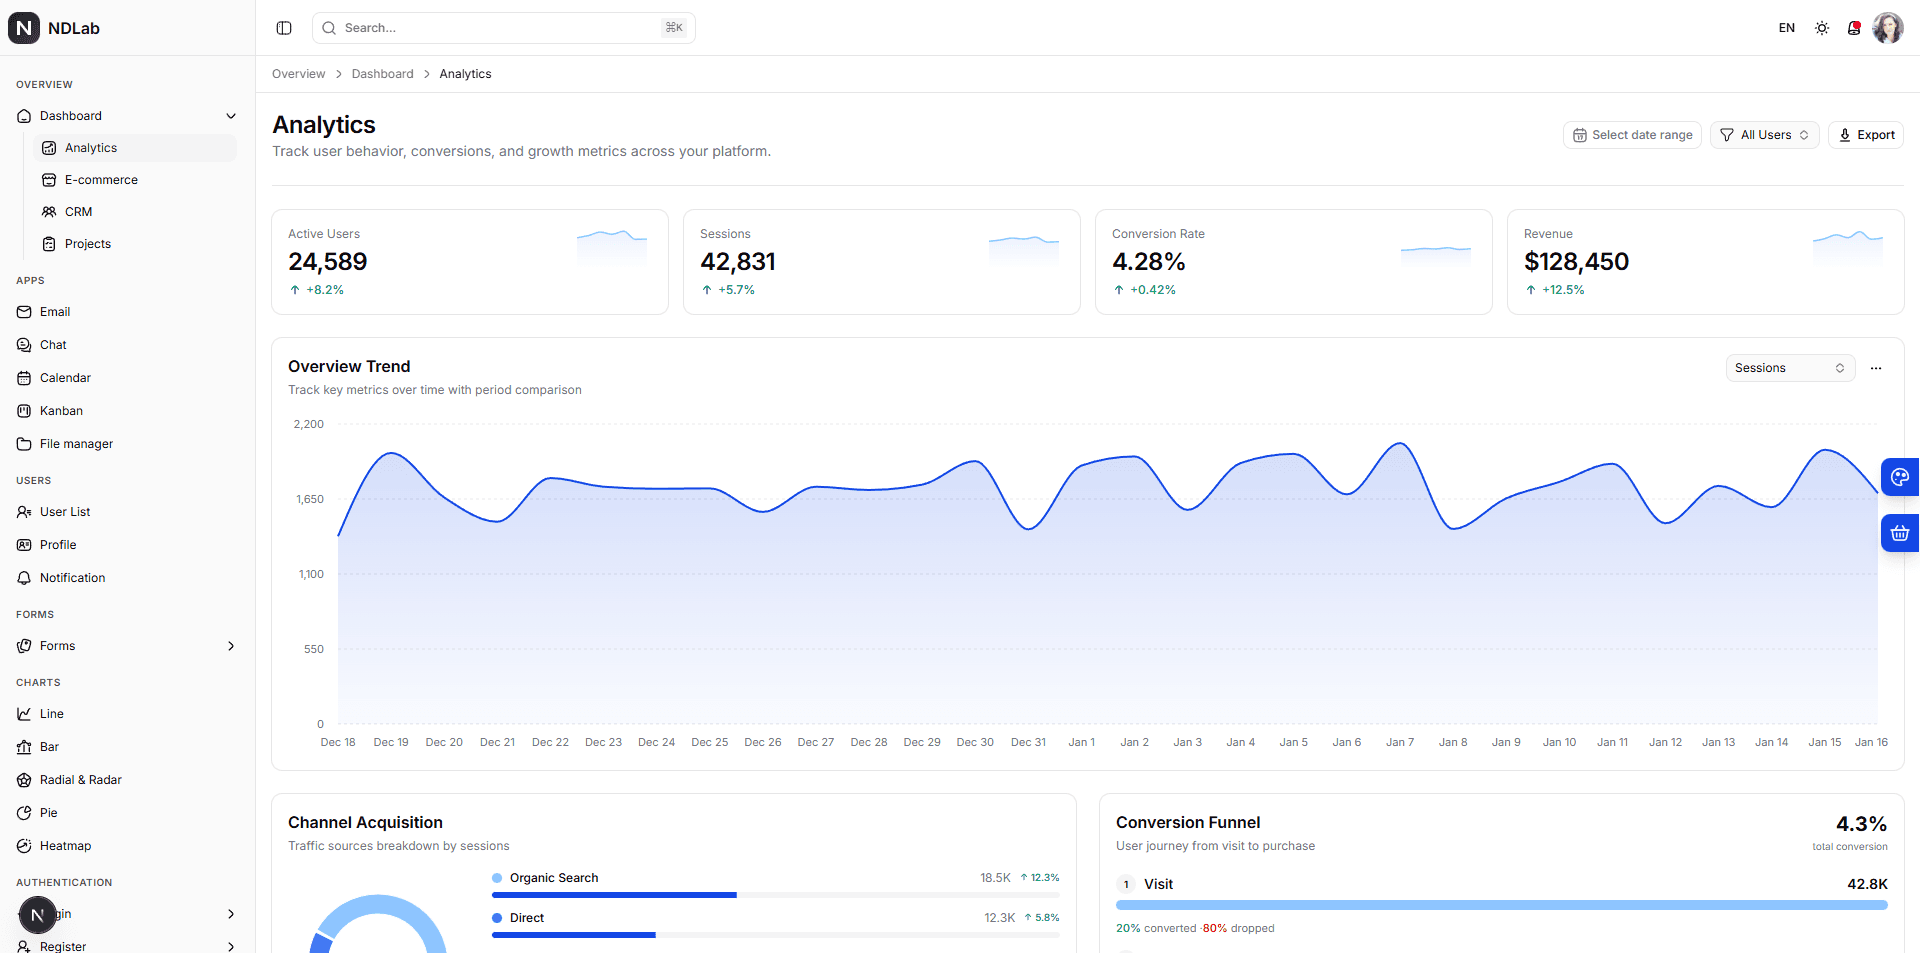Screen dimensions: 1920x953
Task: Toggle the language selector showing EN
Action: tap(1787, 27)
